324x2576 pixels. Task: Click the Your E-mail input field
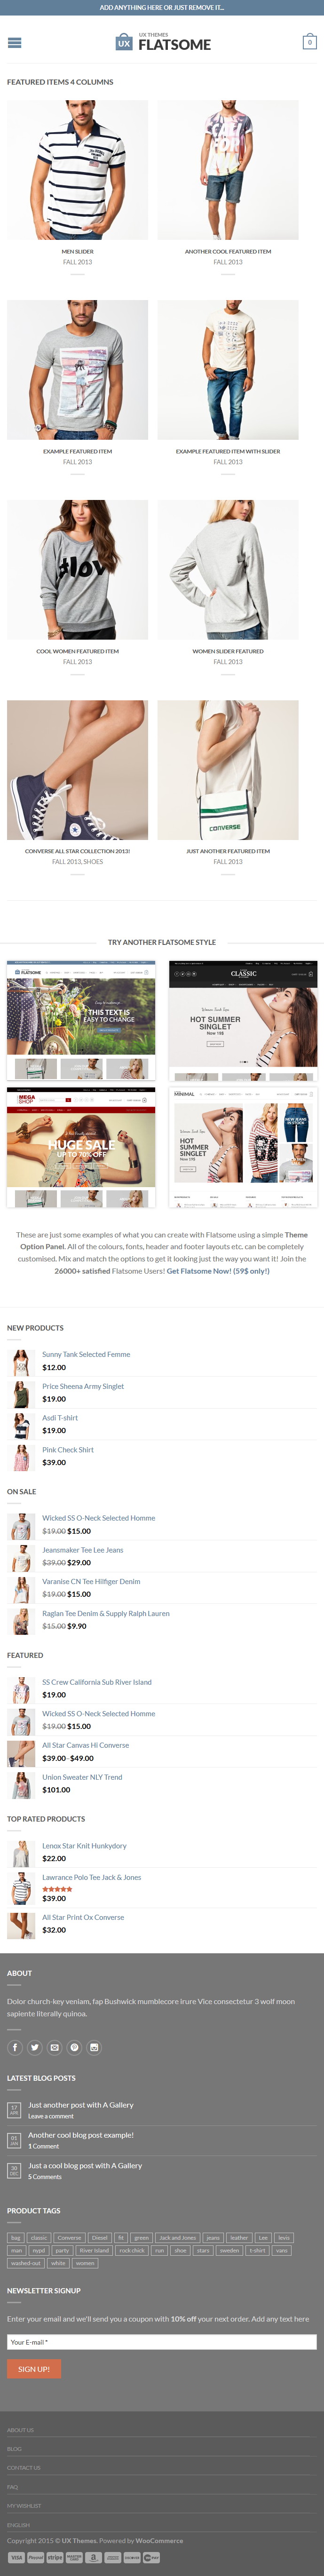point(162,2342)
